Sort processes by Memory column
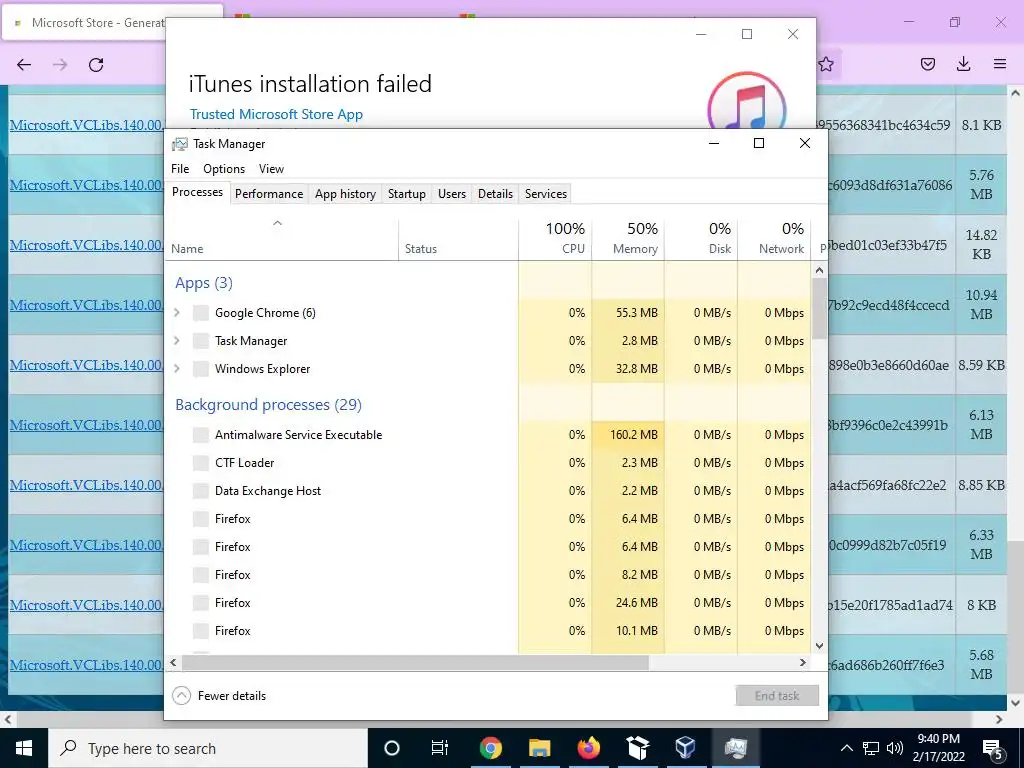Viewport: 1024px width, 768px height. (628, 240)
